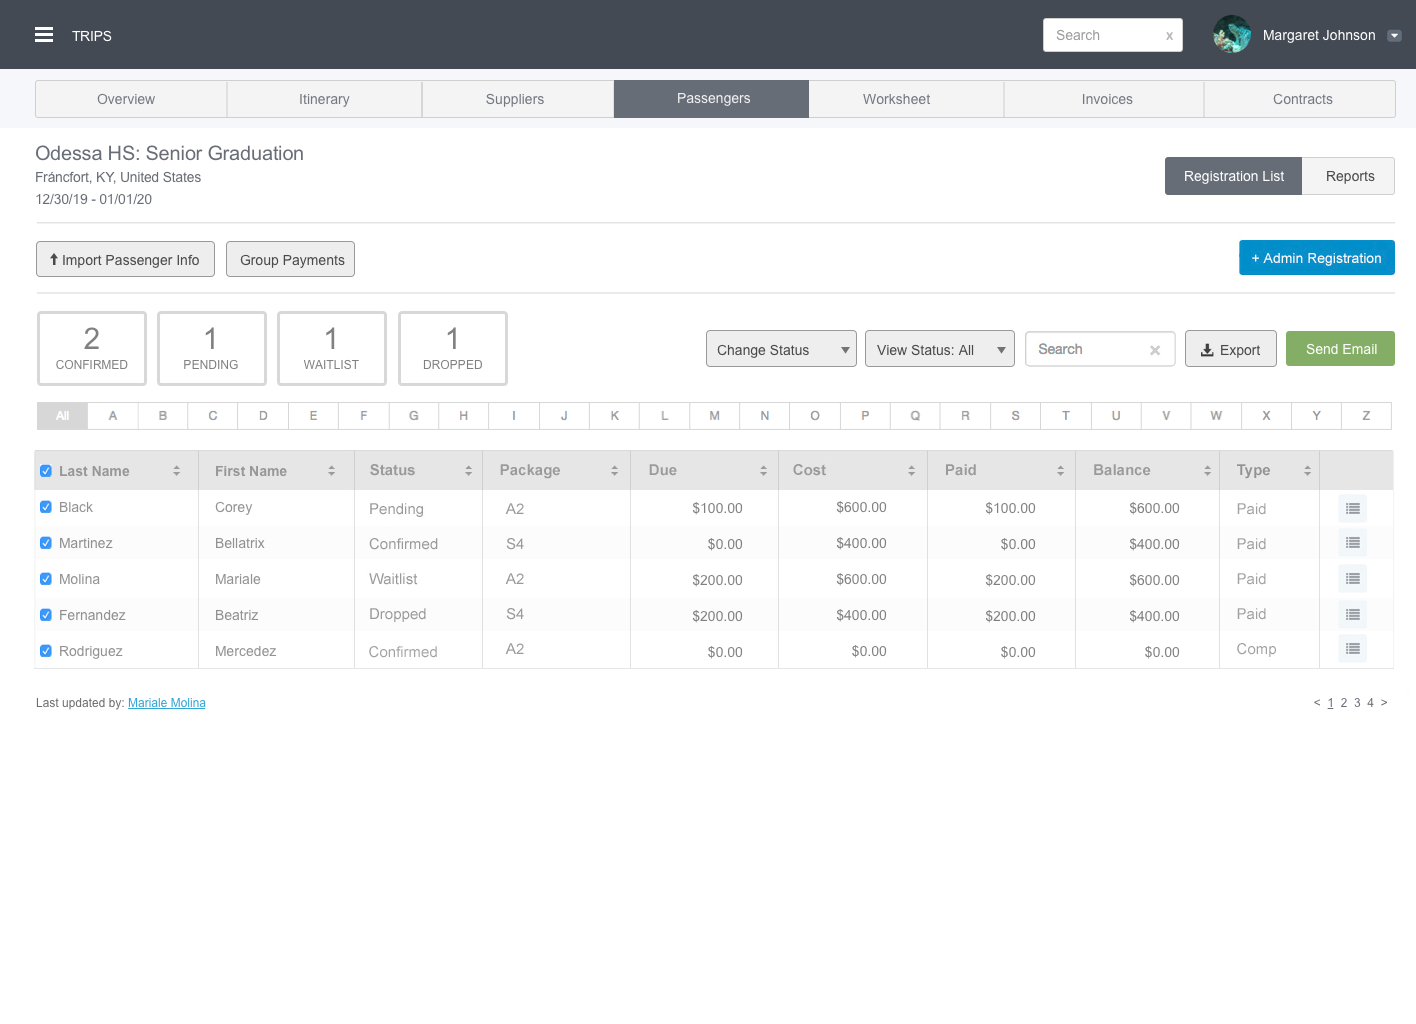Sort by Last Name arrows
The image size is (1416, 1024).
[176, 471]
